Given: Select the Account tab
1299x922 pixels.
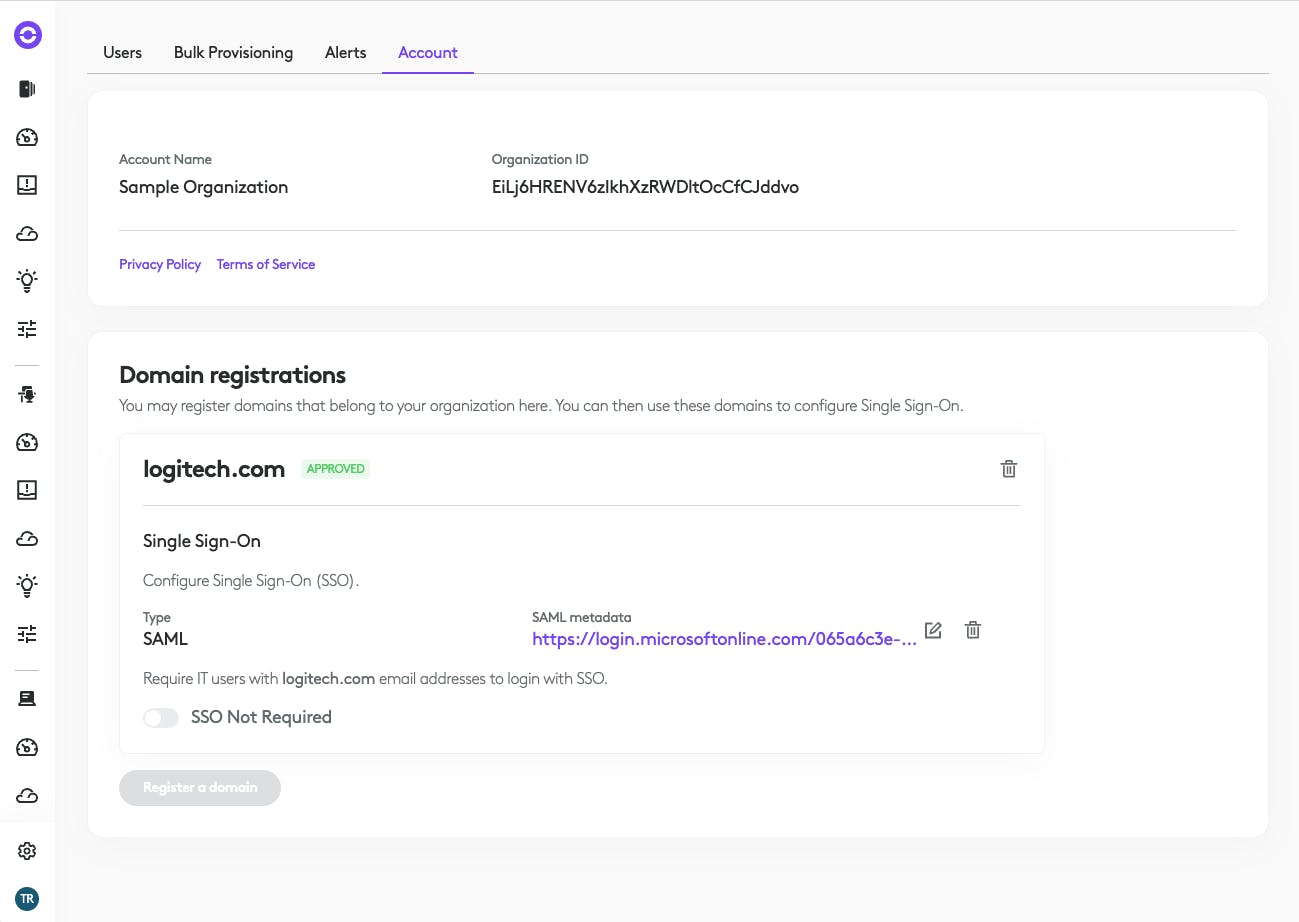Looking at the screenshot, I should pos(428,53).
